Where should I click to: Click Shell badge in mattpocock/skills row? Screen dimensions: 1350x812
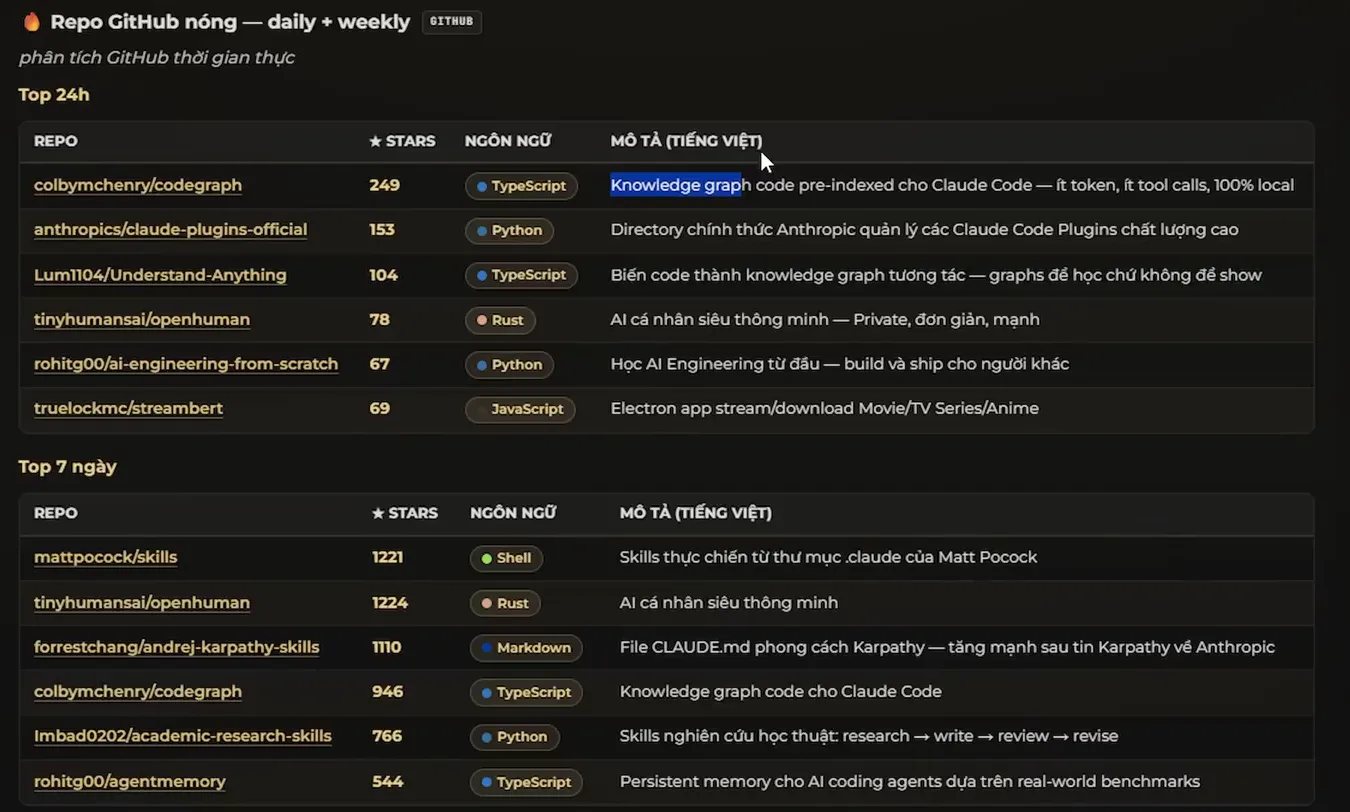pos(506,558)
